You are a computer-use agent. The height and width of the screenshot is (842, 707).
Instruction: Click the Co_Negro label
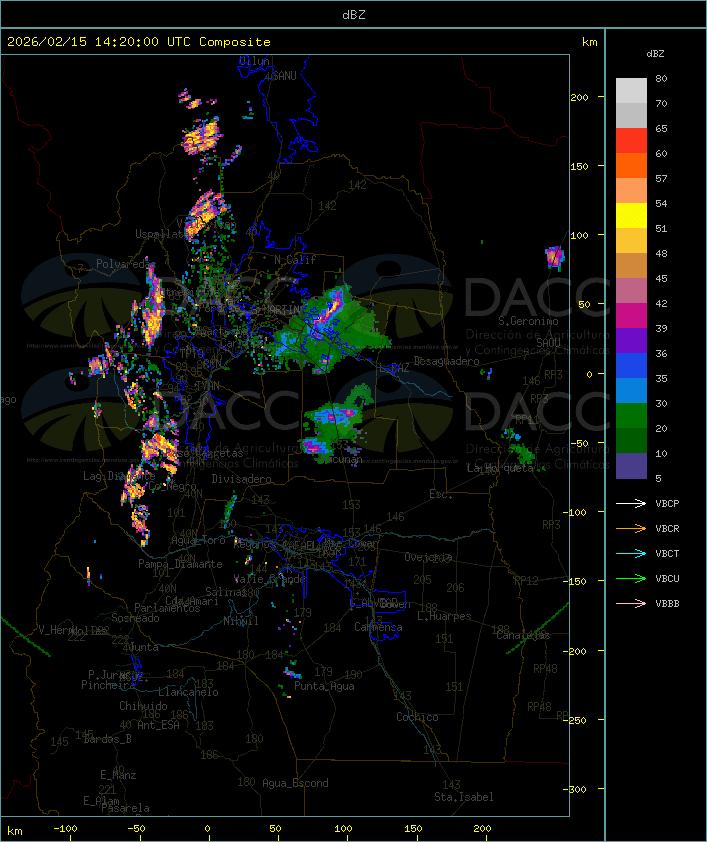pos(172,486)
